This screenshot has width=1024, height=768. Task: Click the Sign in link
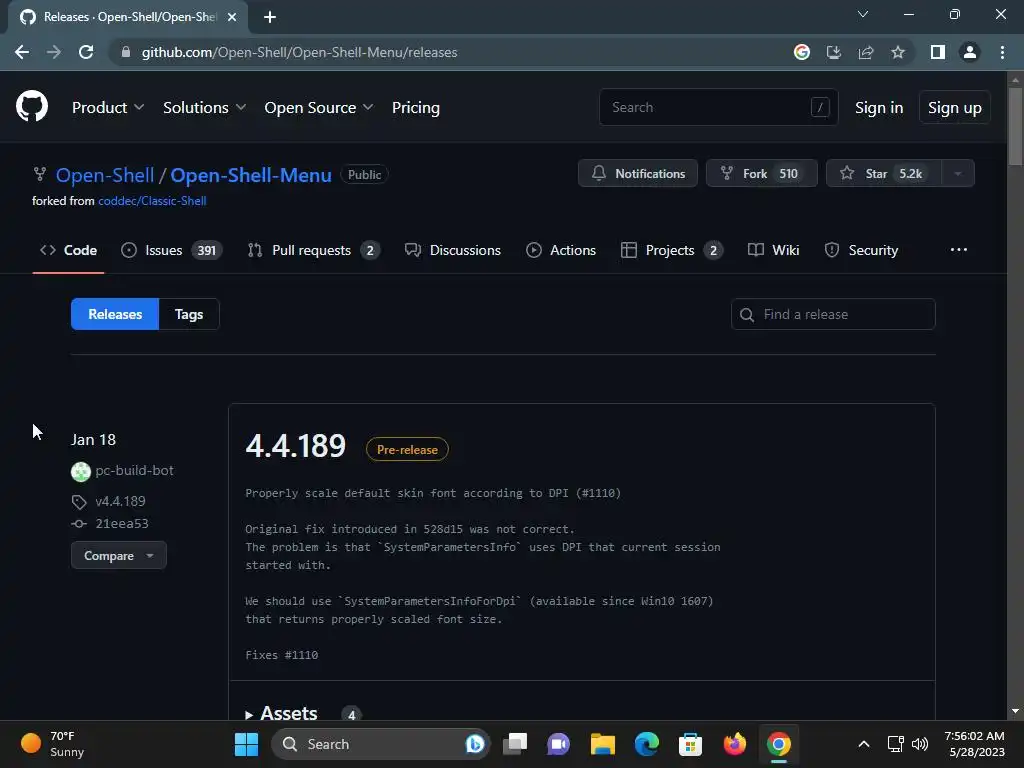[879, 107]
